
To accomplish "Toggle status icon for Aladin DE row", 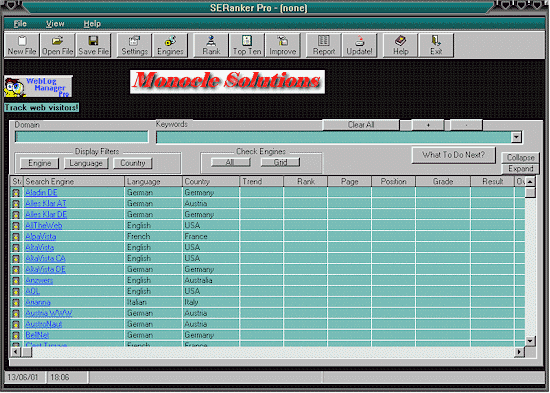I will tap(16, 193).
